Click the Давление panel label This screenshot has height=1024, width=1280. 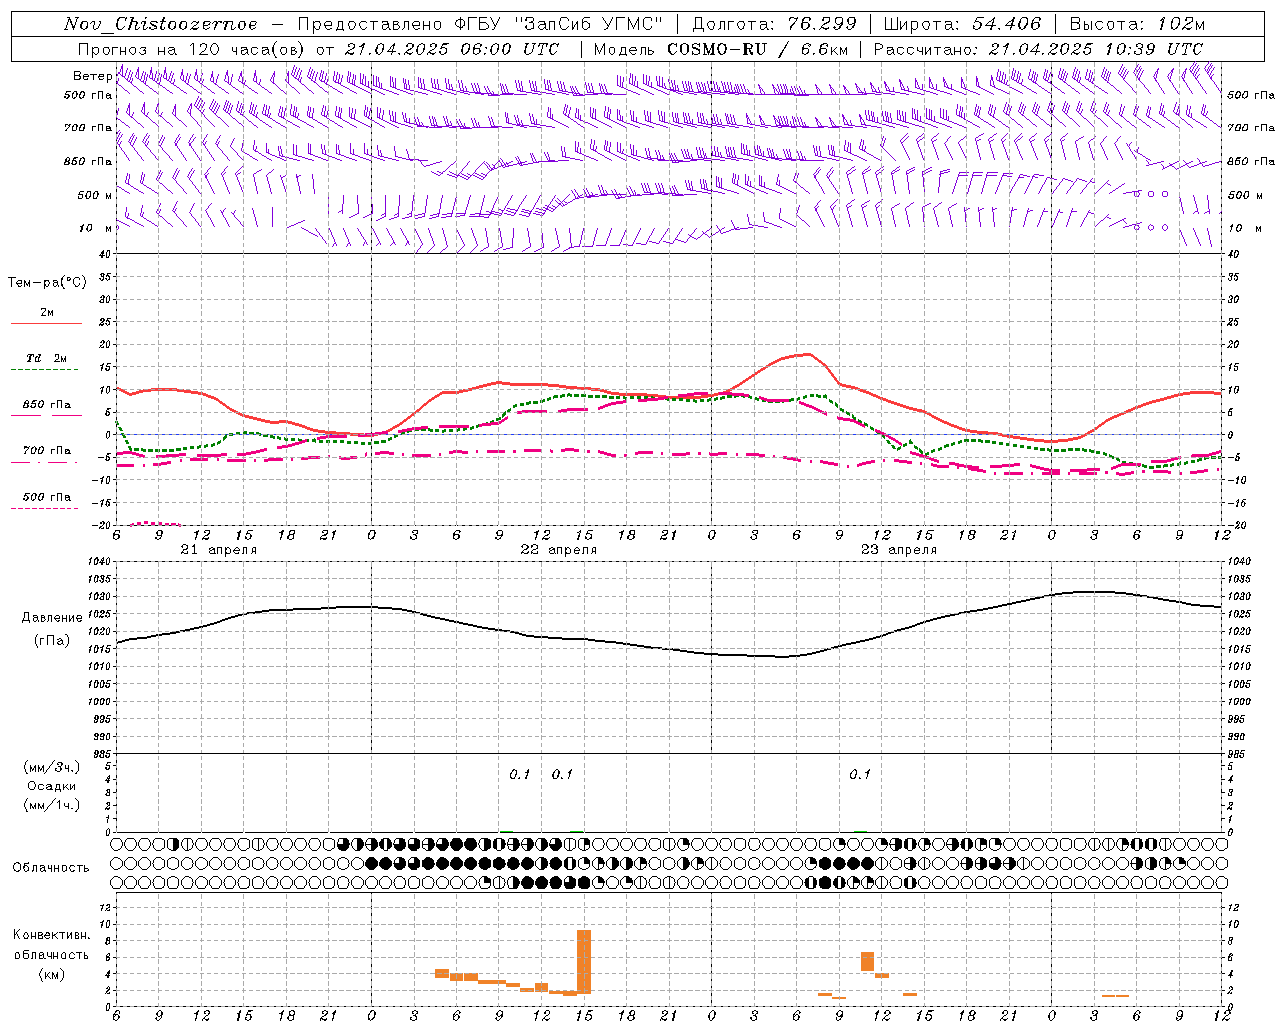click(x=51, y=618)
